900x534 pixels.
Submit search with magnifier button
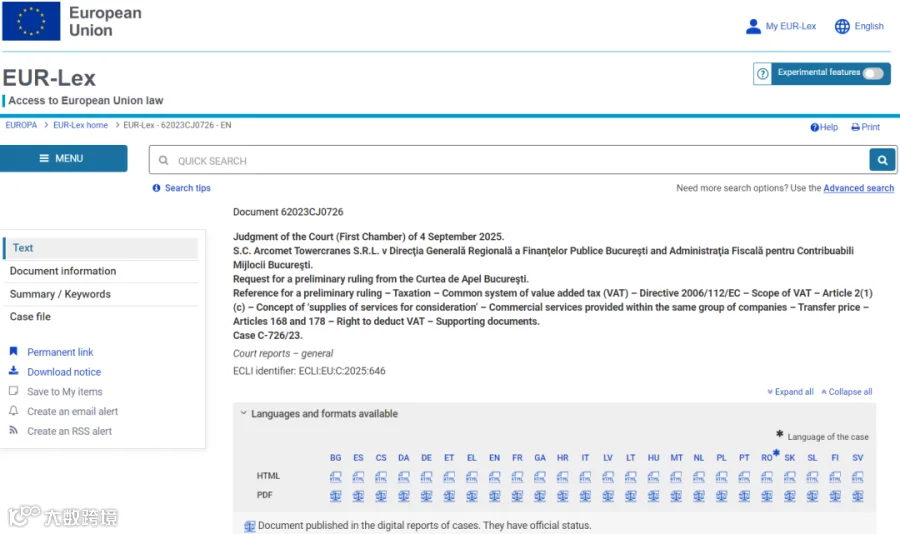(x=882, y=160)
